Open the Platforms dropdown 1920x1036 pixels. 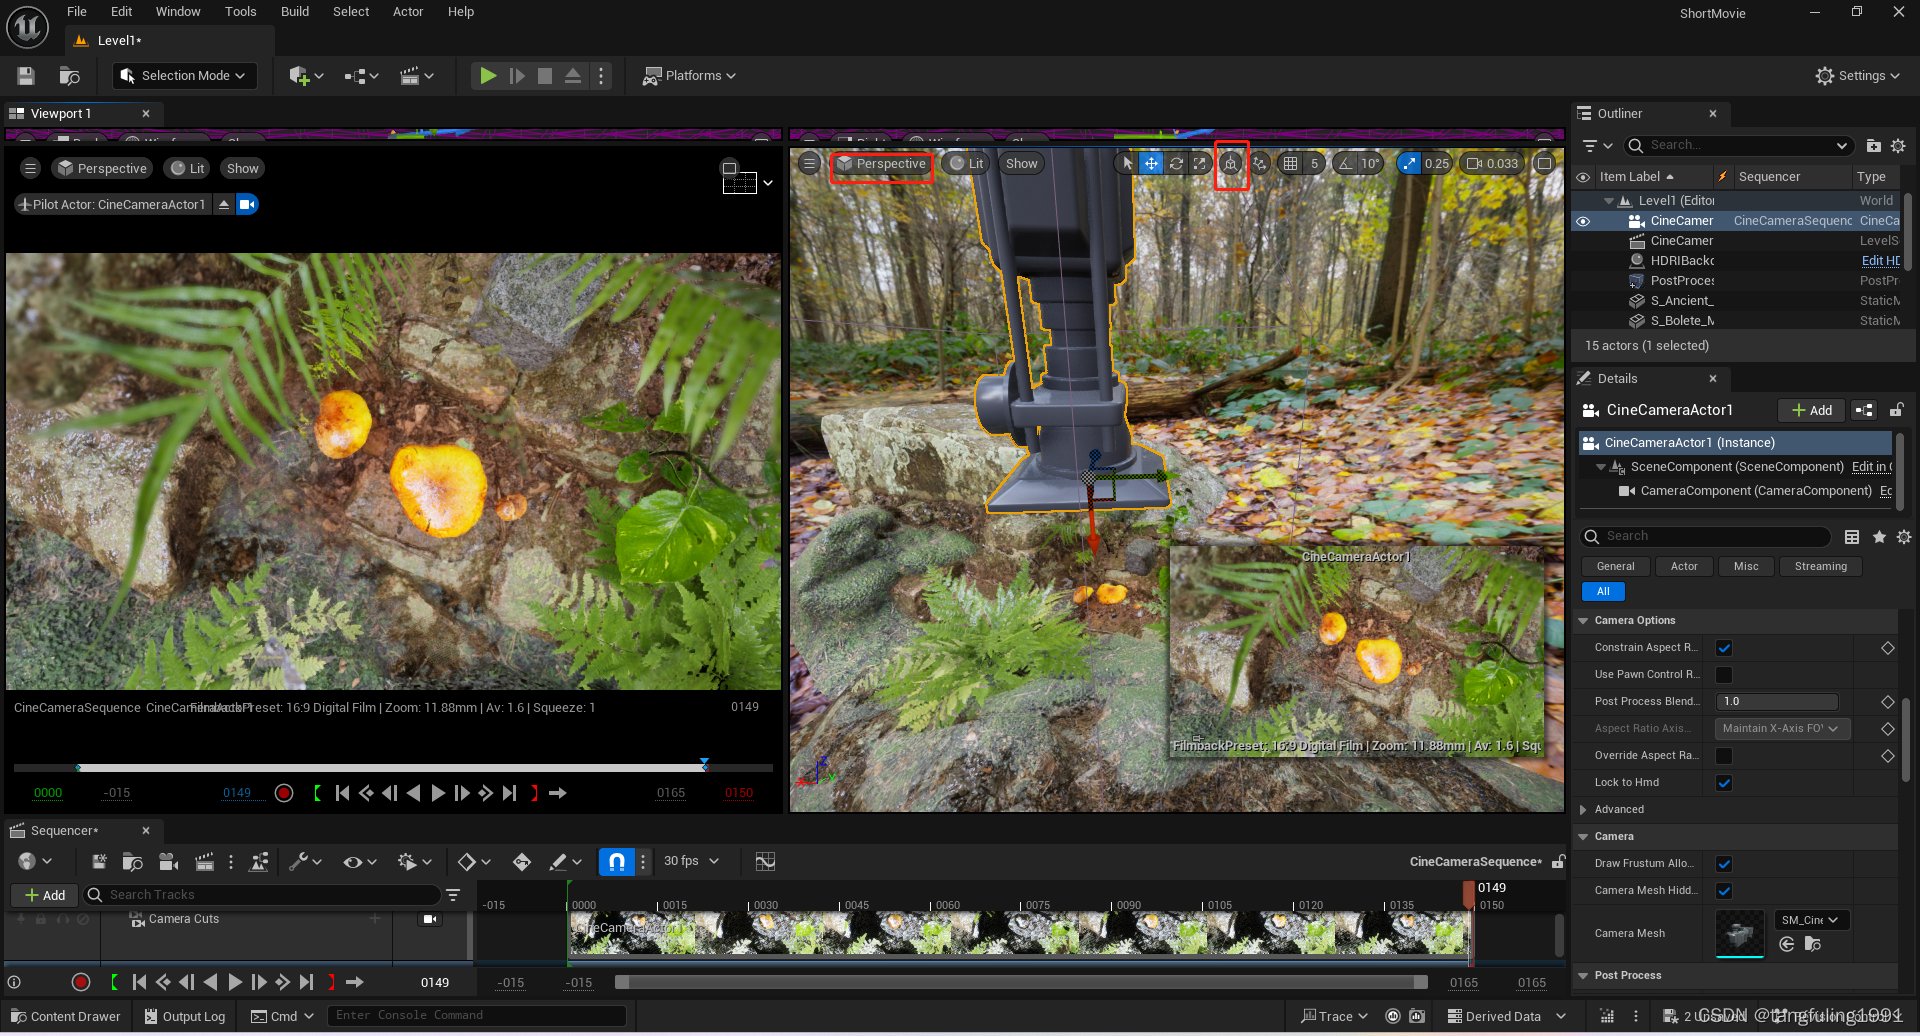690,76
